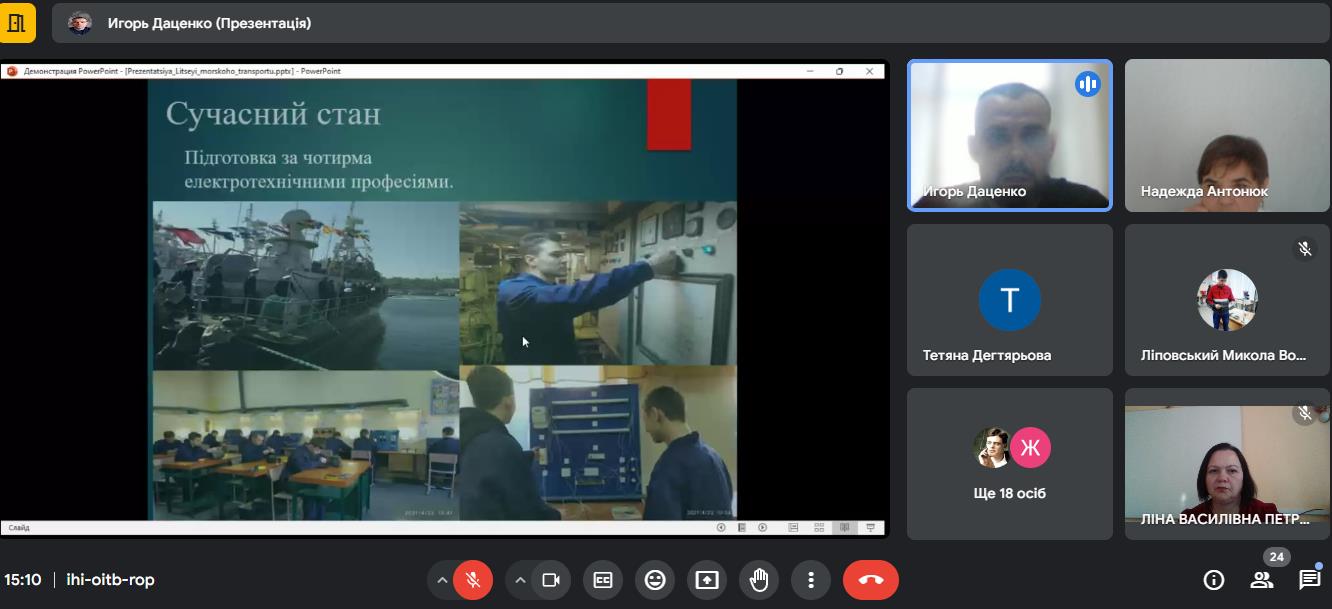Open more options three-dot menu

[811, 580]
